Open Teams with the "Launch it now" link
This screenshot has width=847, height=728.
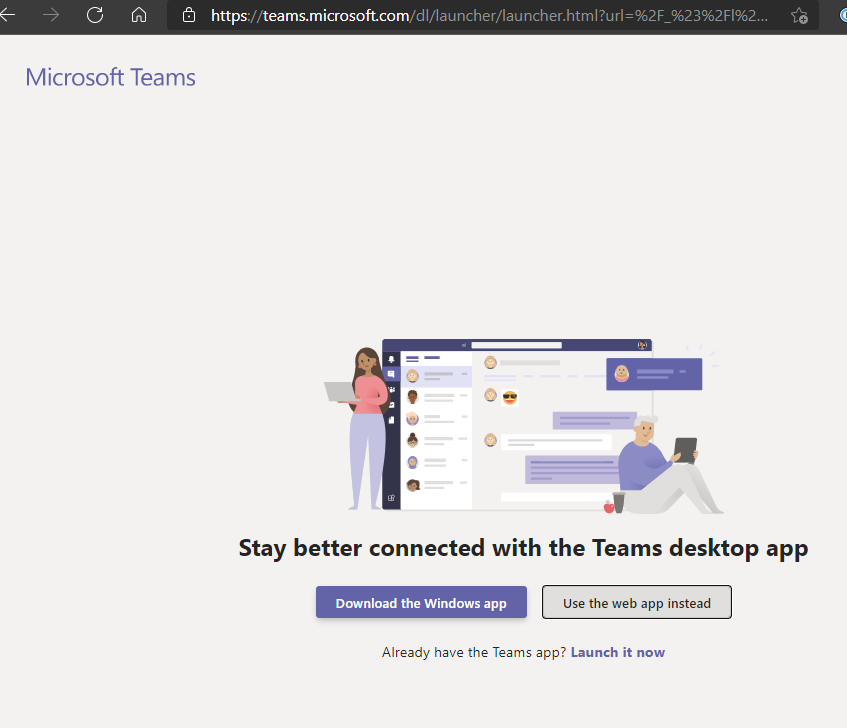coord(617,652)
